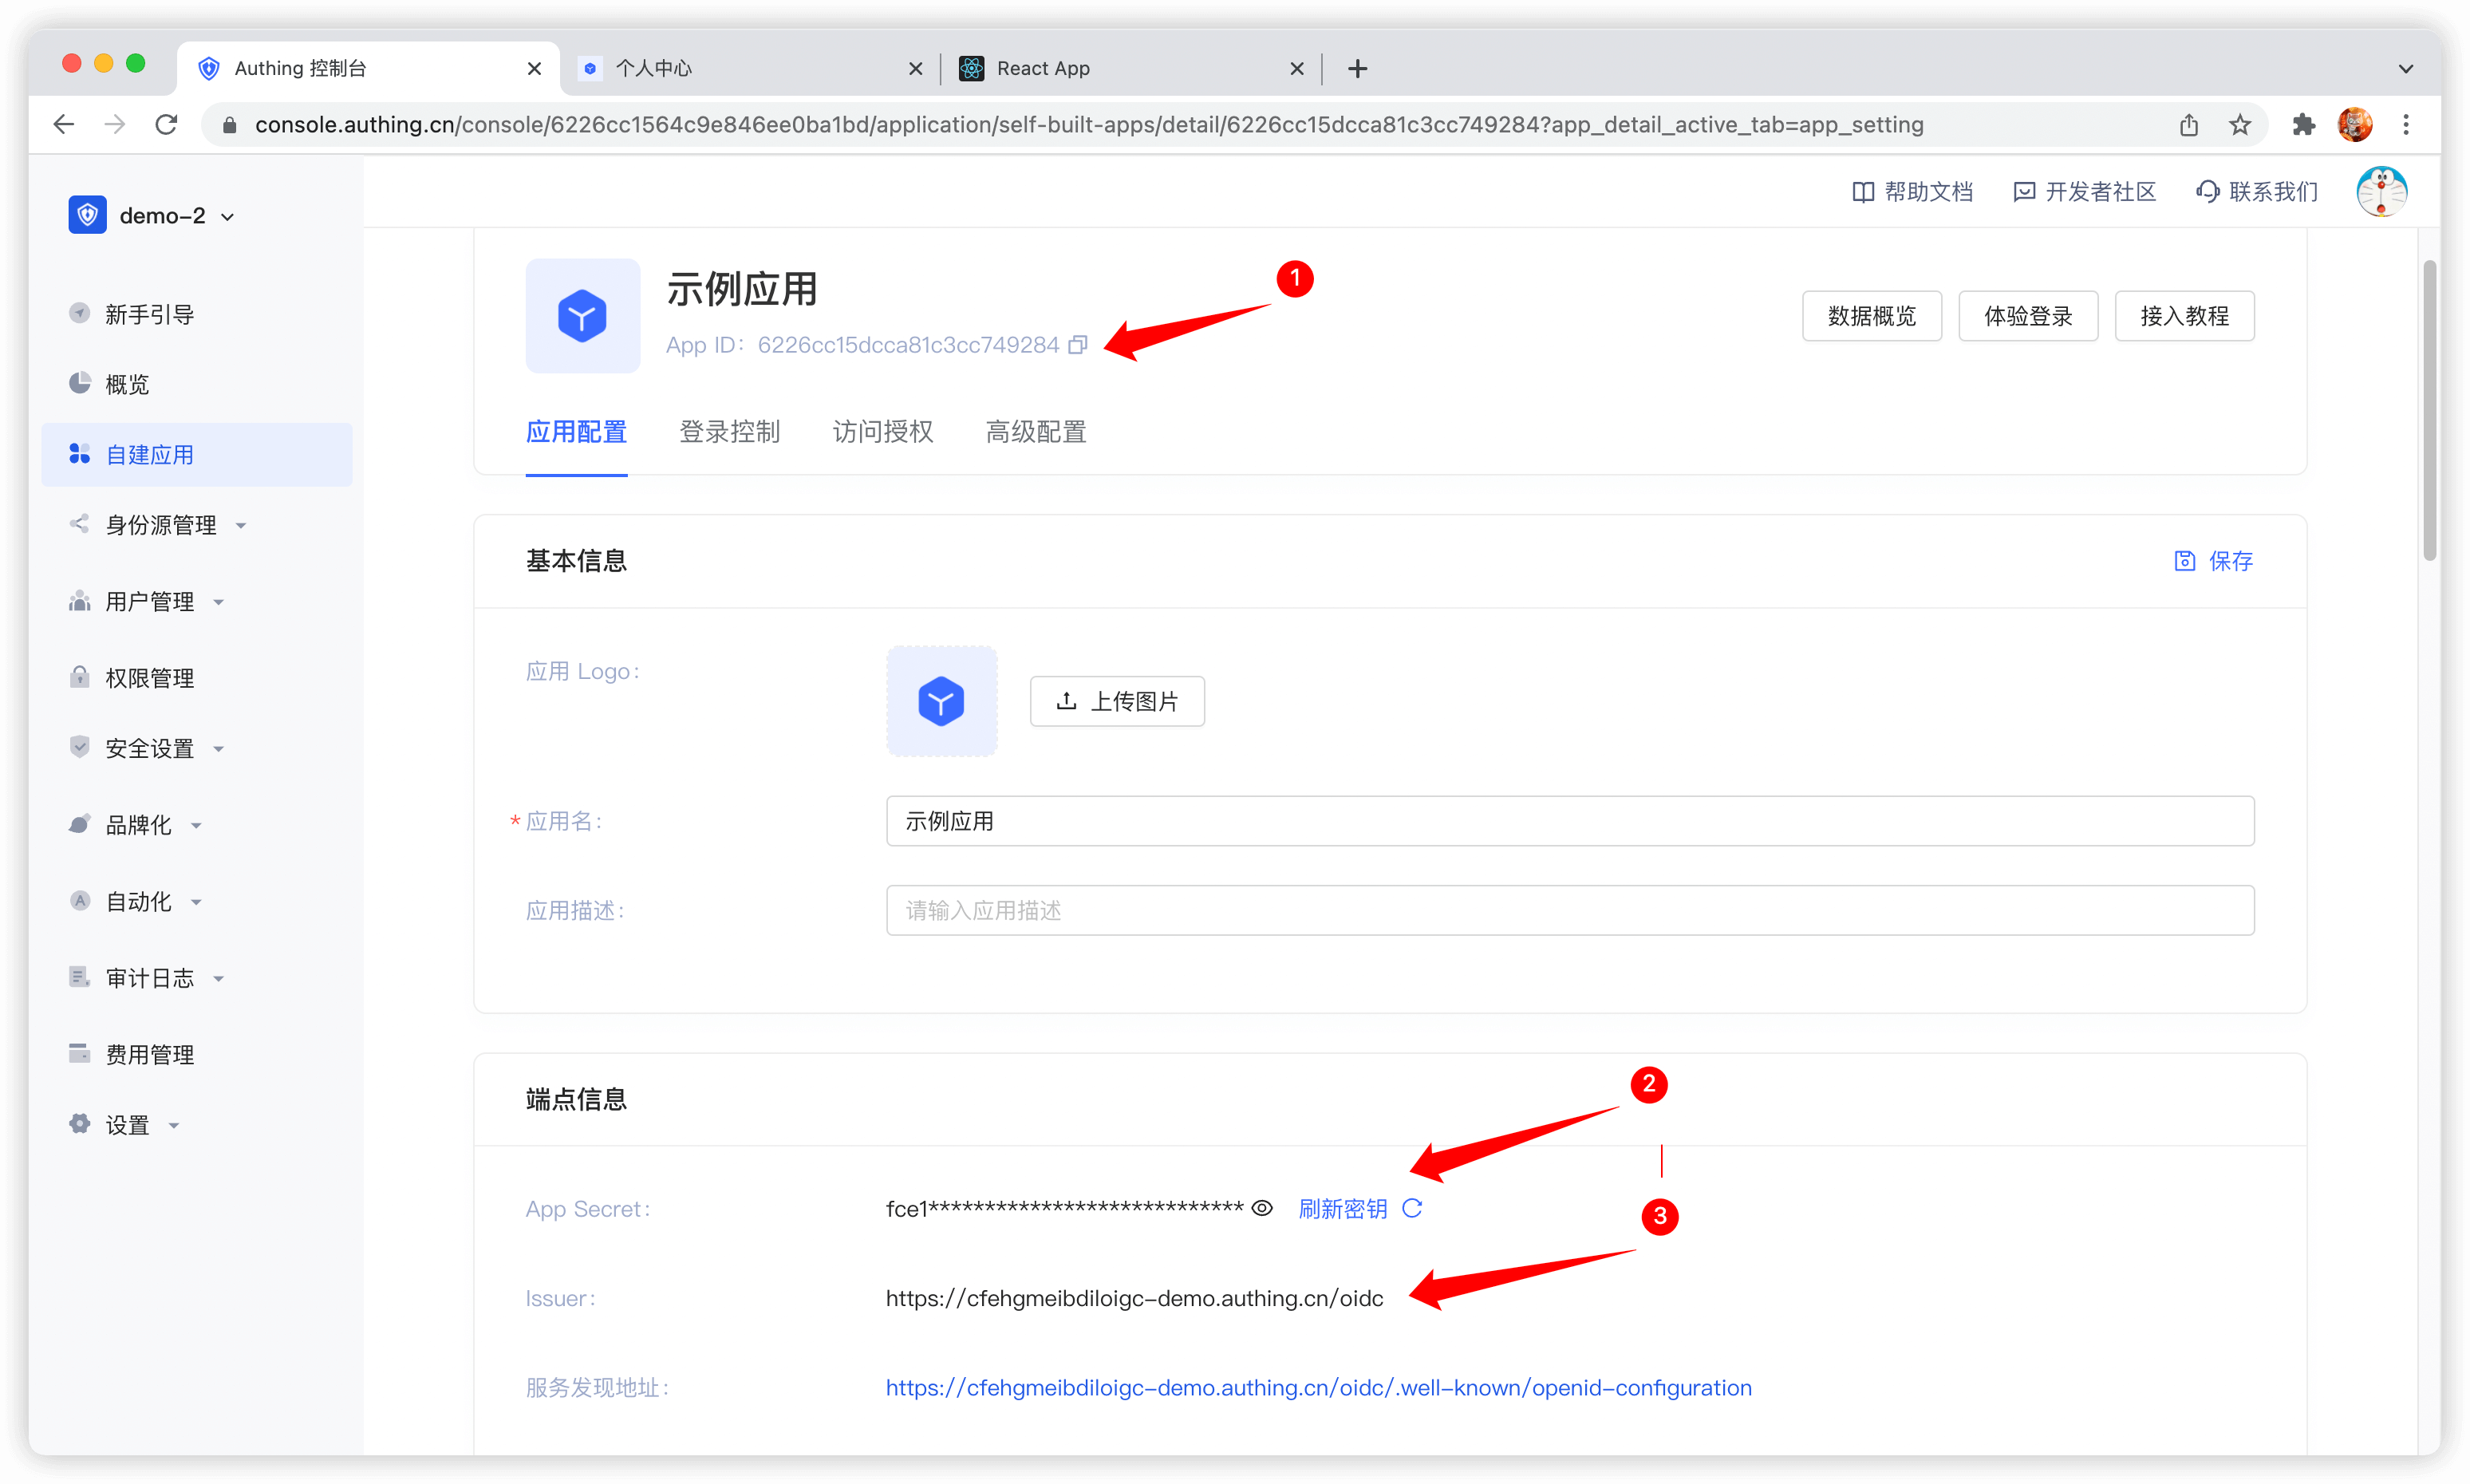2470x1484 pixels.
Task: Open browser extensions puzzle icon
Action: pos(2304,125)
